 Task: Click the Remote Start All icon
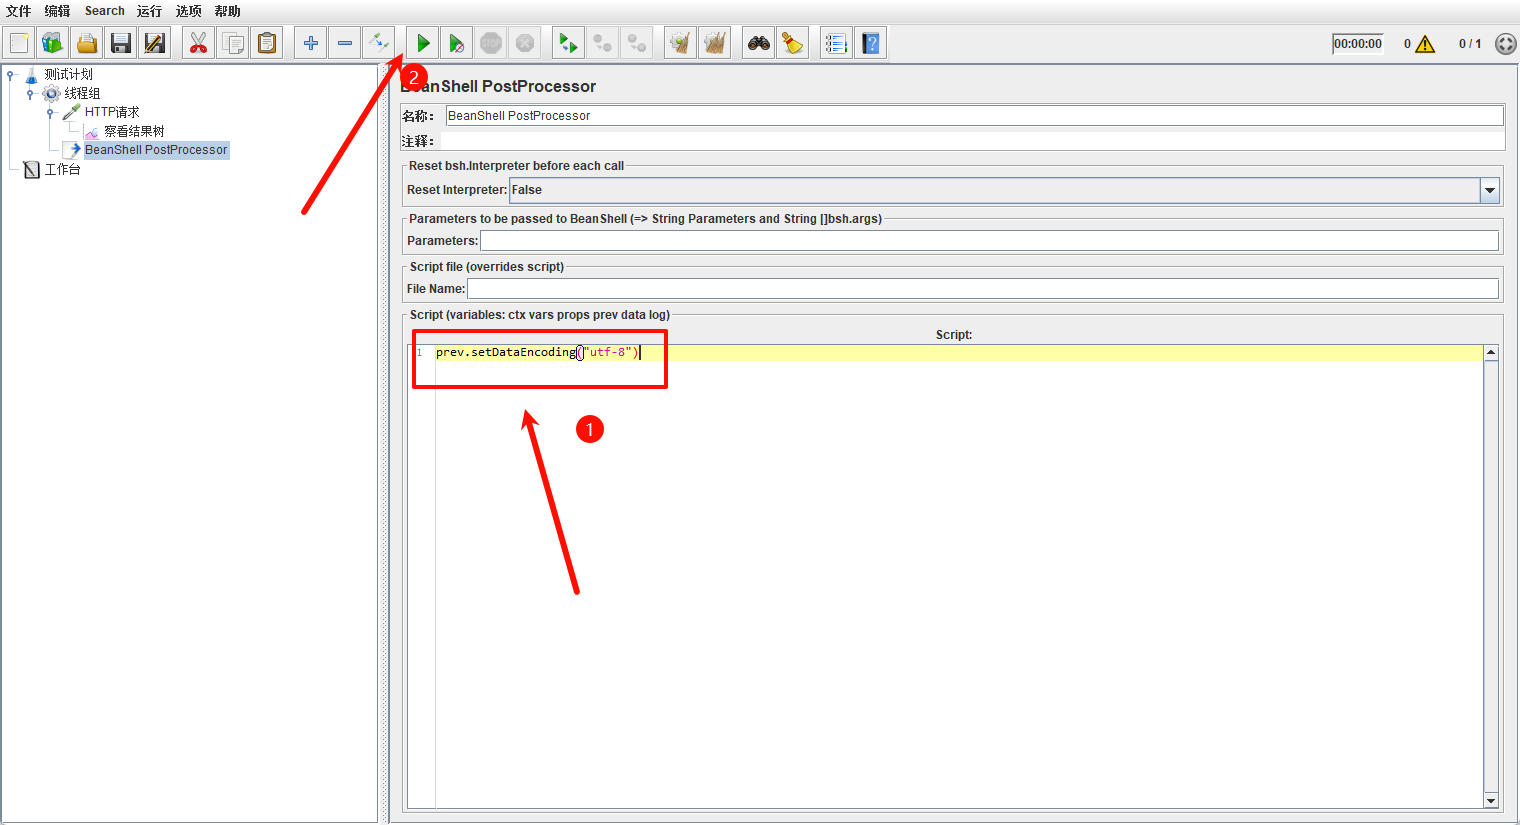click(x=603, y=43)
